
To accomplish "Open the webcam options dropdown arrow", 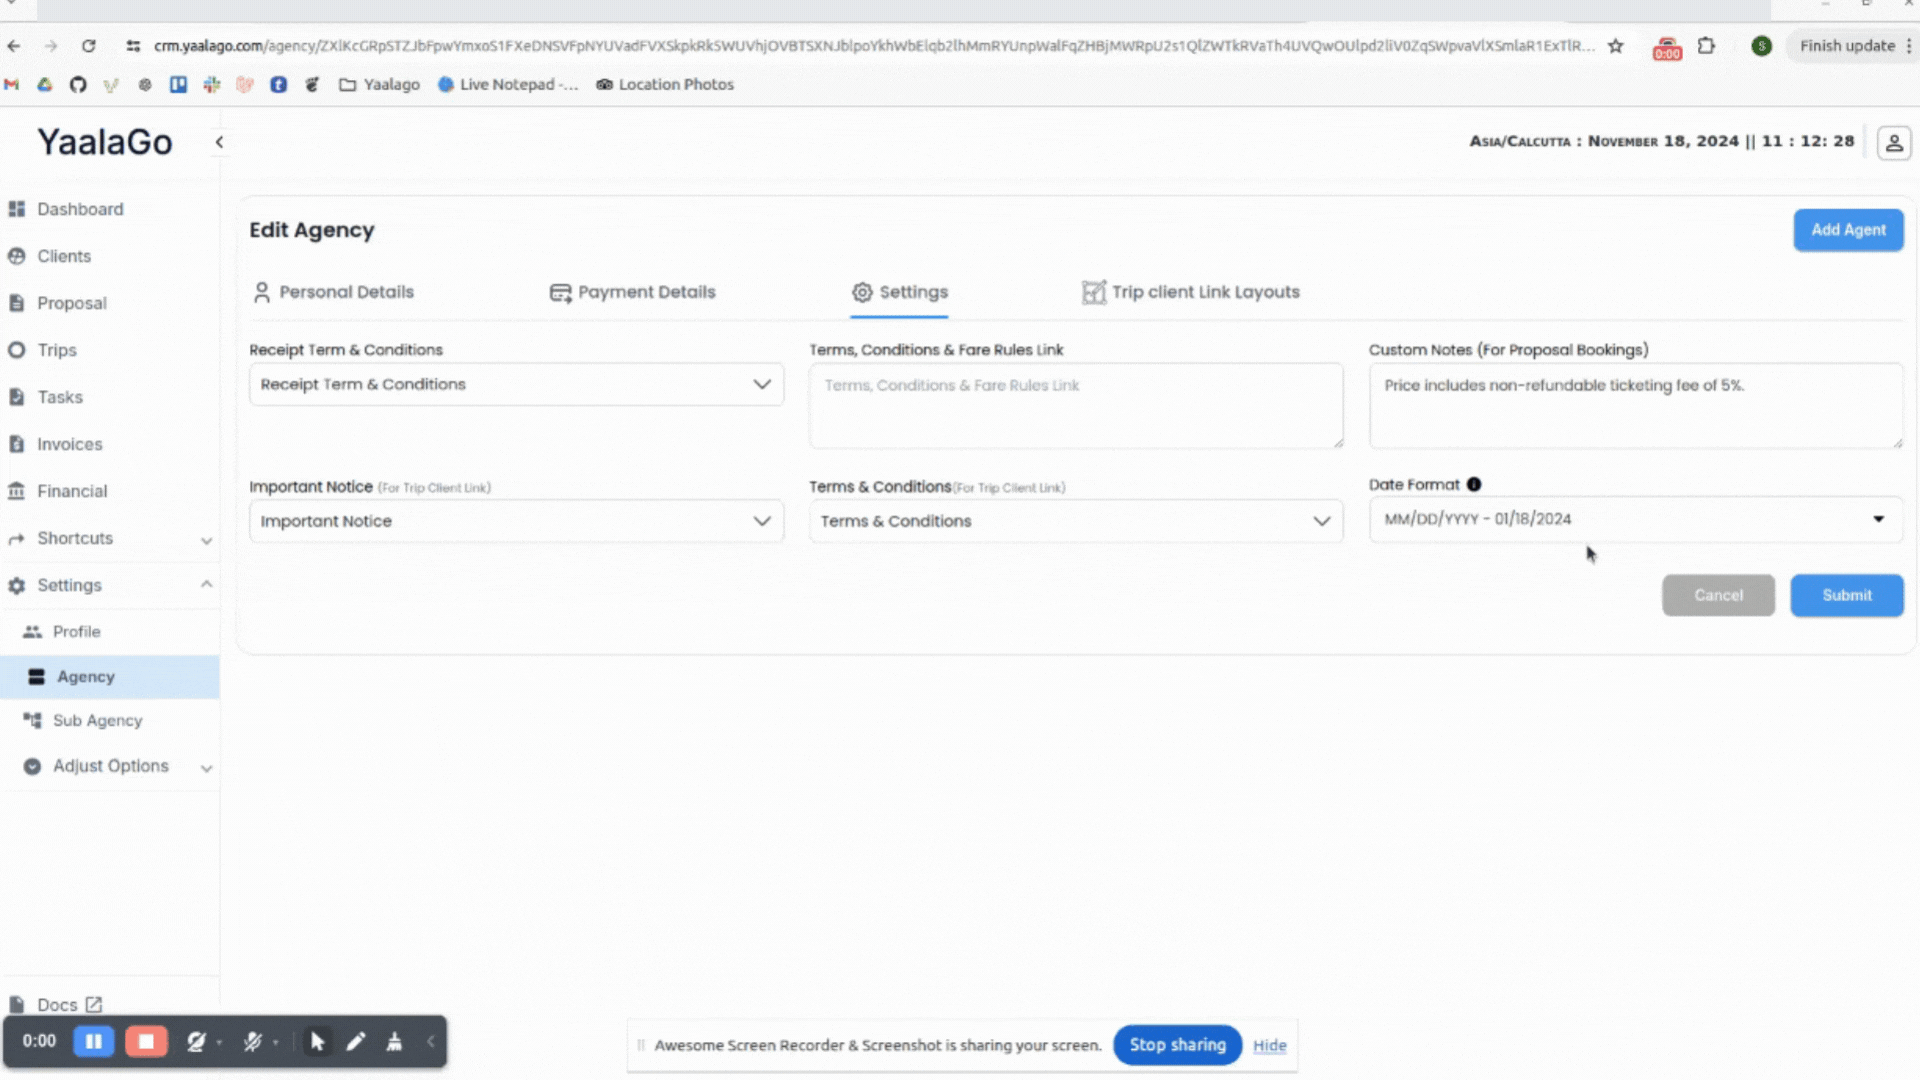I will click(219, 1042).
